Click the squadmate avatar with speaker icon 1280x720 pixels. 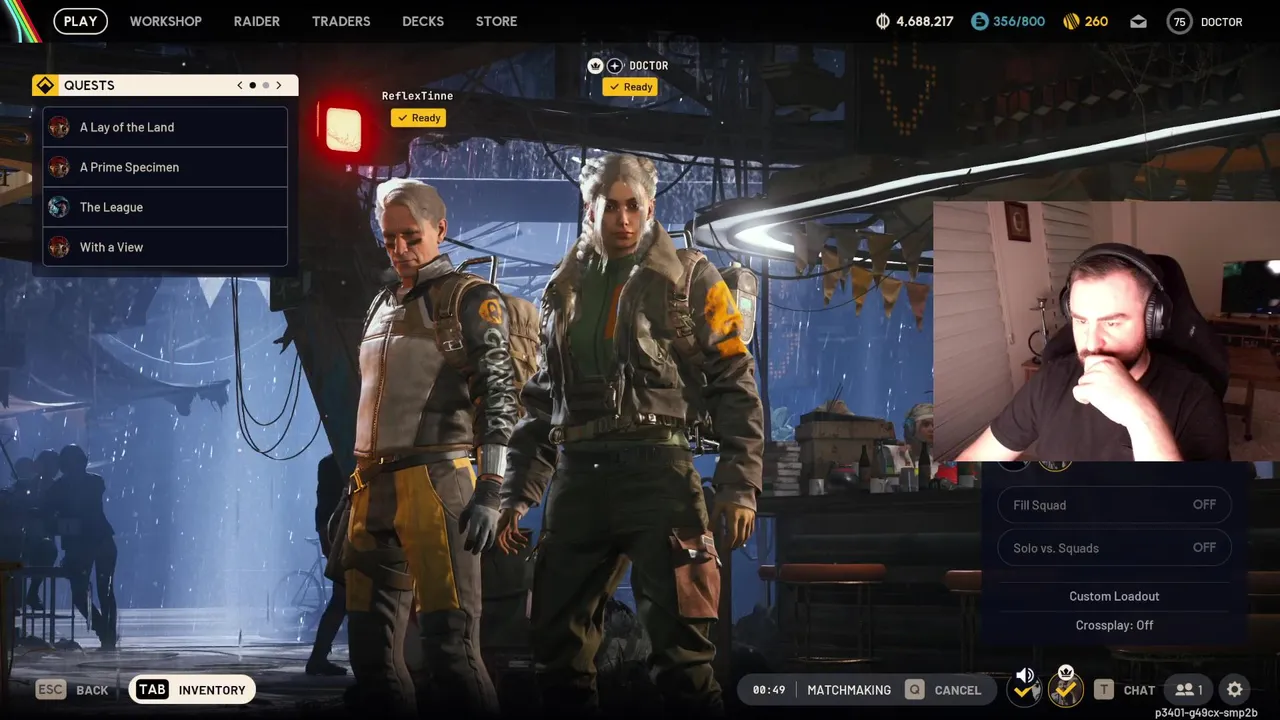pyautogui.click(x=1025, y=687)
